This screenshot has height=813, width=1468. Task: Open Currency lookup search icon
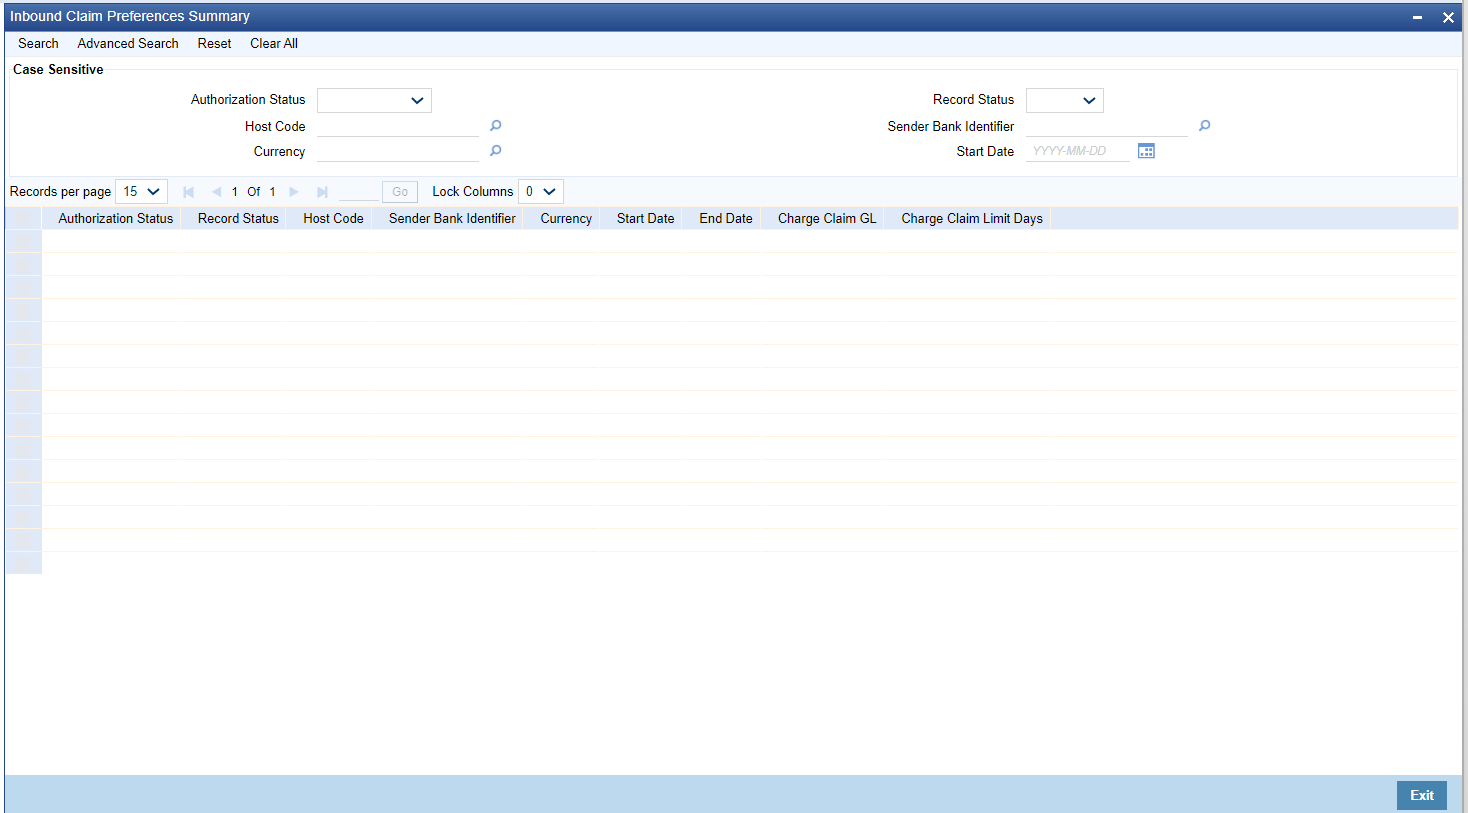tap(495, 151)
